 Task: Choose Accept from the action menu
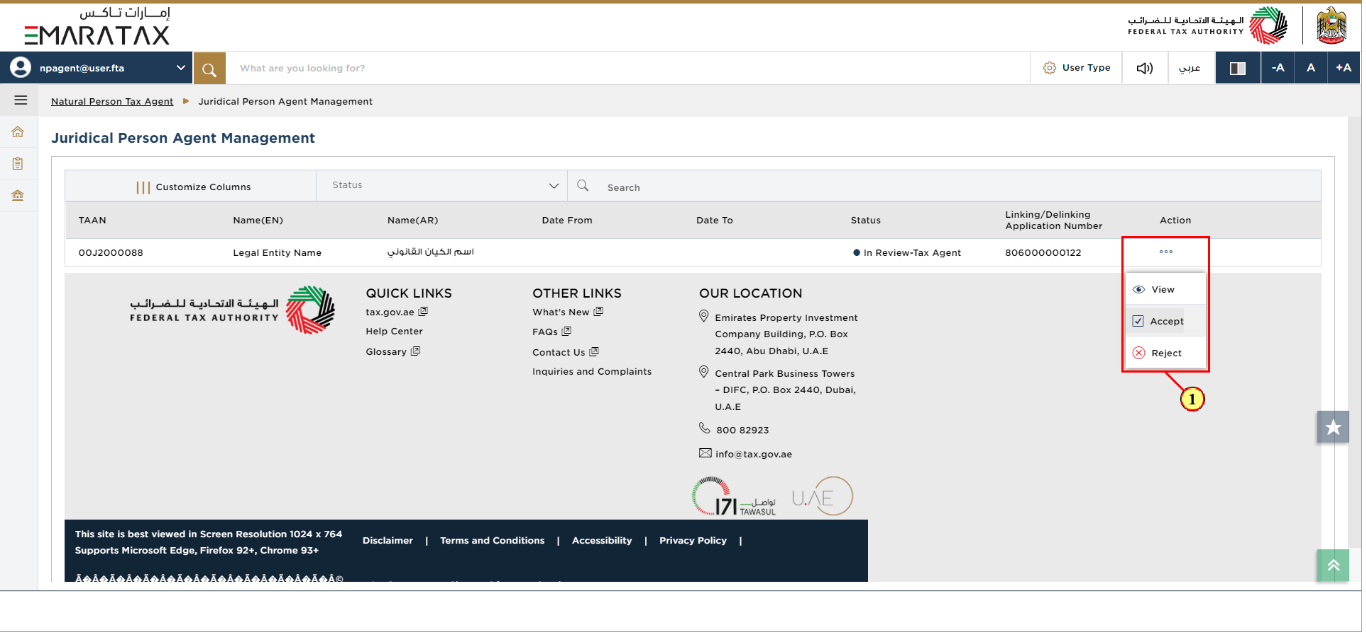(1166, 321)
